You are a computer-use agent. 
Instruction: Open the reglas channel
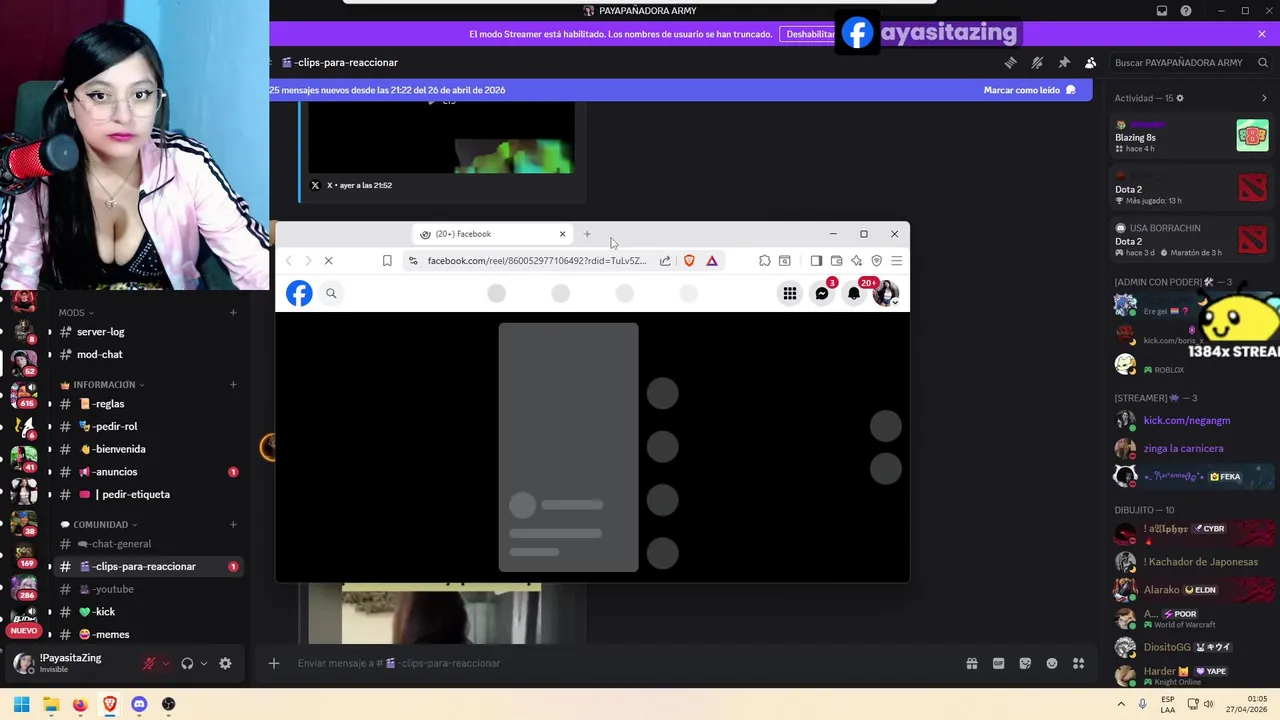(148, 404)
